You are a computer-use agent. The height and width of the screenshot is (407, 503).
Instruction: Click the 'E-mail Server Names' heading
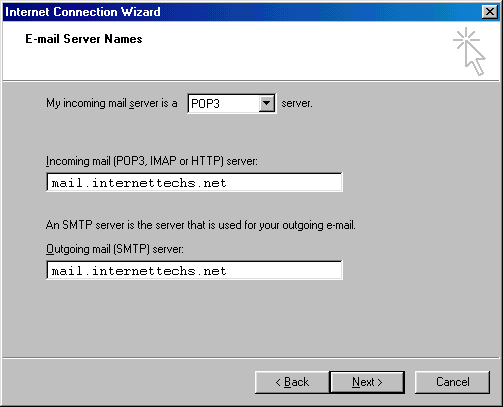click(x=84, y=39)
